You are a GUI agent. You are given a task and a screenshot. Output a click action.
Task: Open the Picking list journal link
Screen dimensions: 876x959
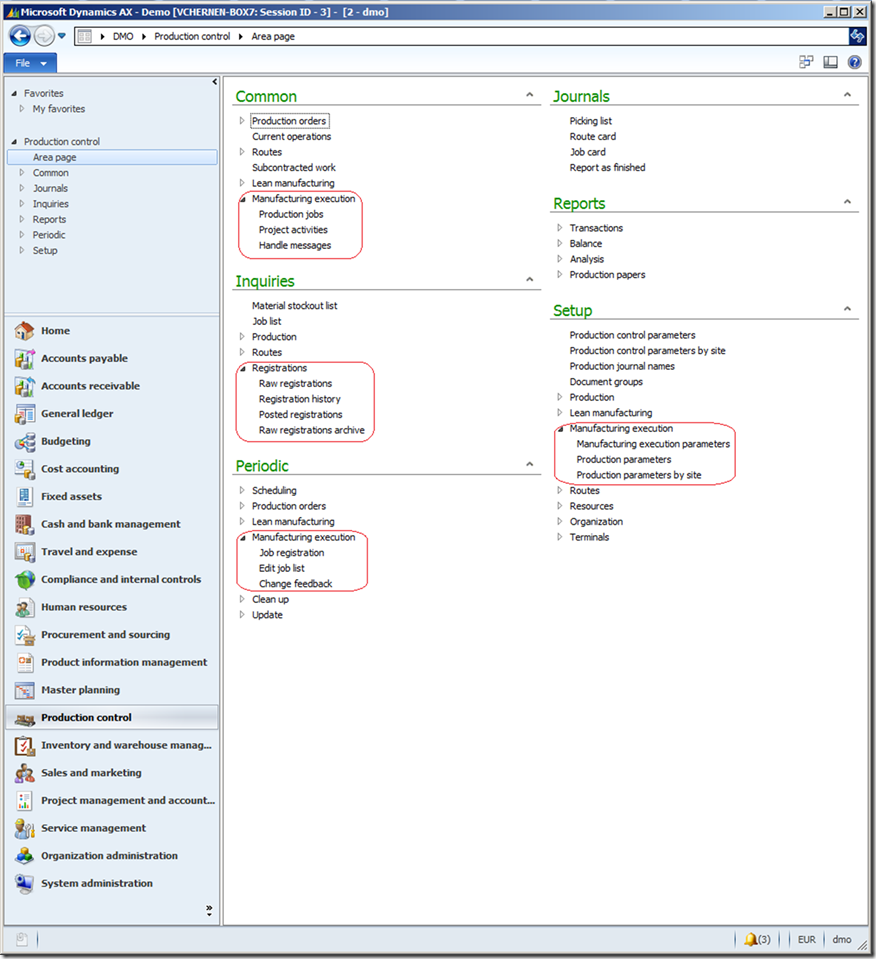tap(590, 121)
